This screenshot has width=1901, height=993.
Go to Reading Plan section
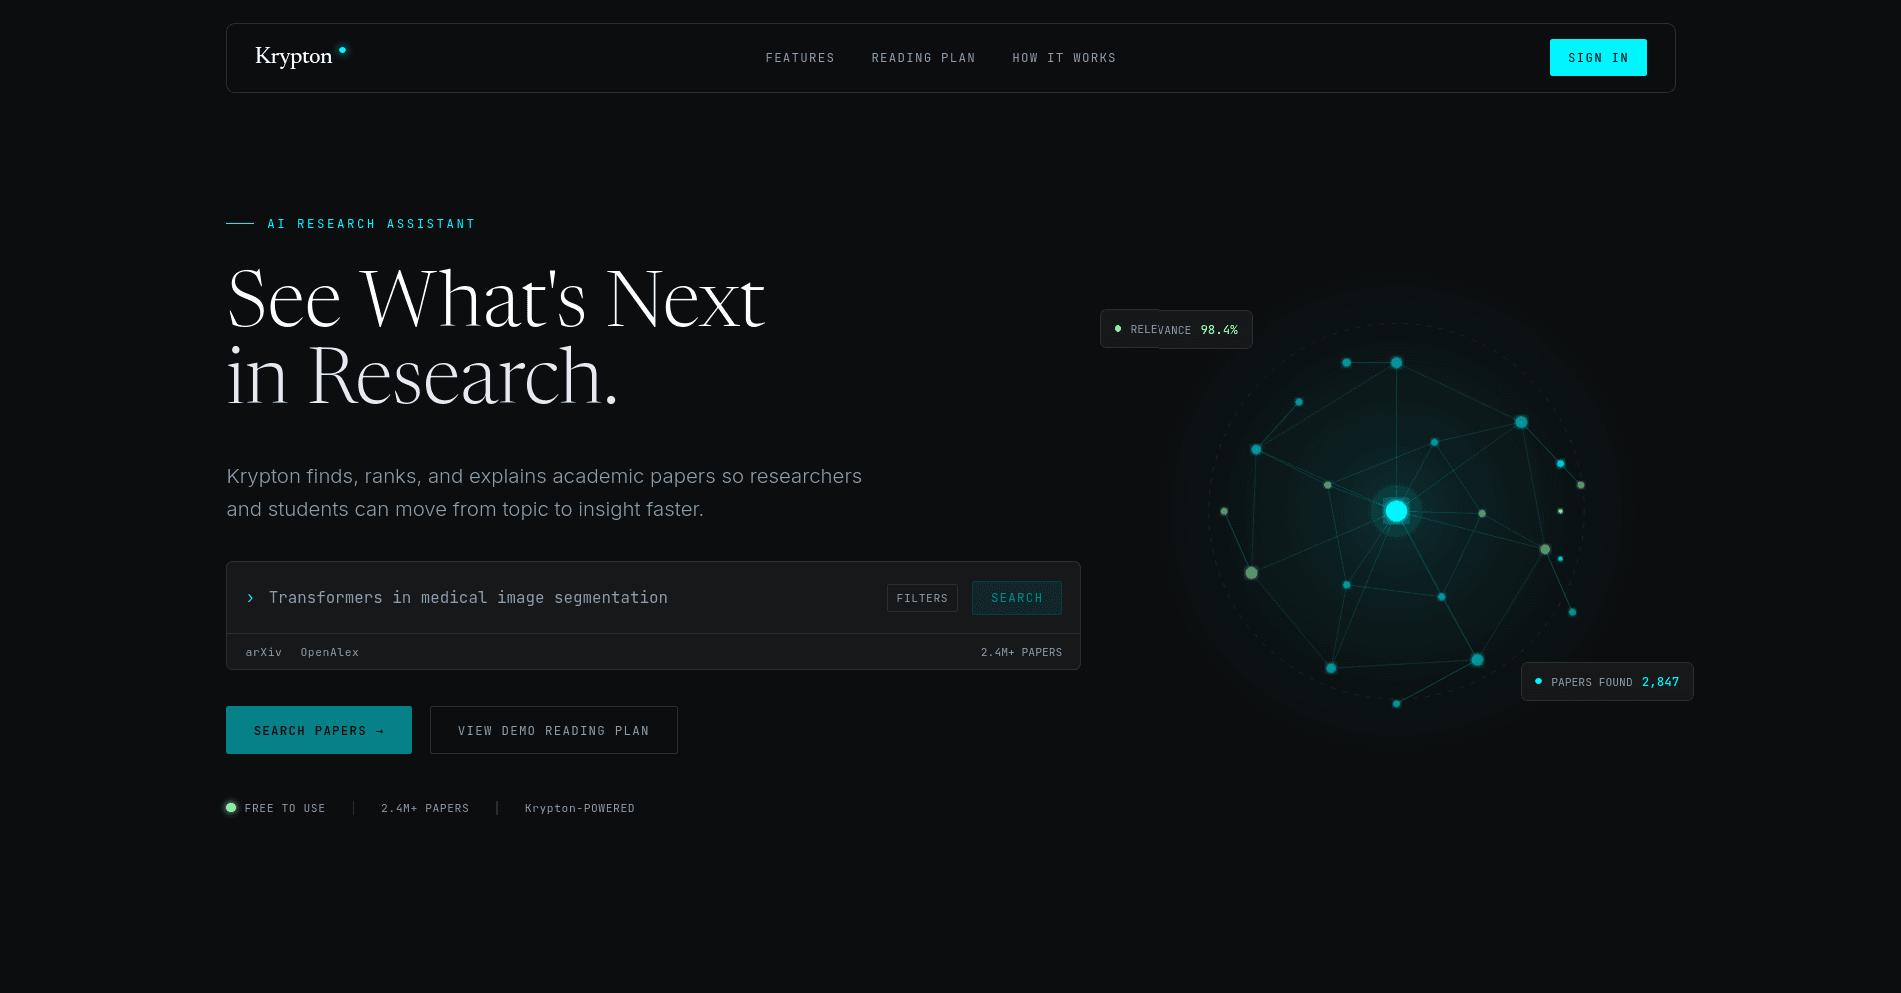pyautogui.click(x=923, y=58)
